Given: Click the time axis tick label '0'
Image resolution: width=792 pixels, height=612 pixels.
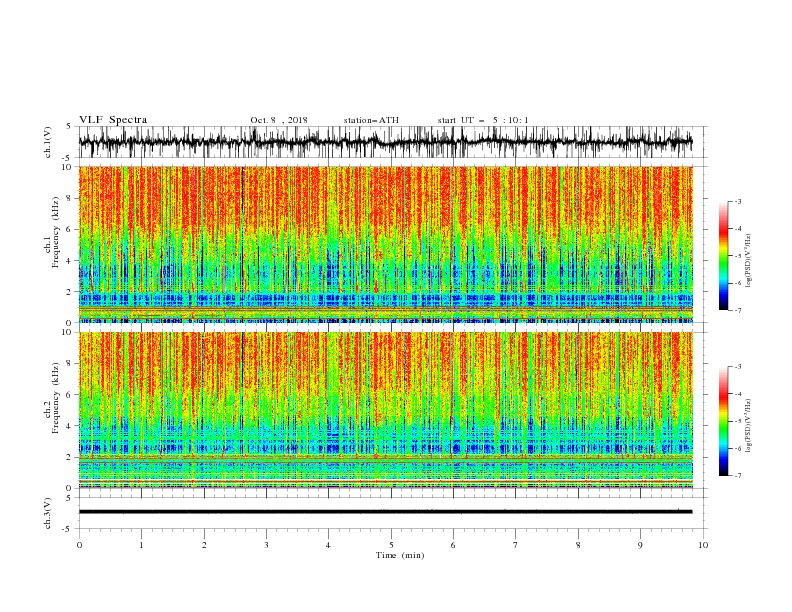Looking at the screenshot, I should (79, 545).
